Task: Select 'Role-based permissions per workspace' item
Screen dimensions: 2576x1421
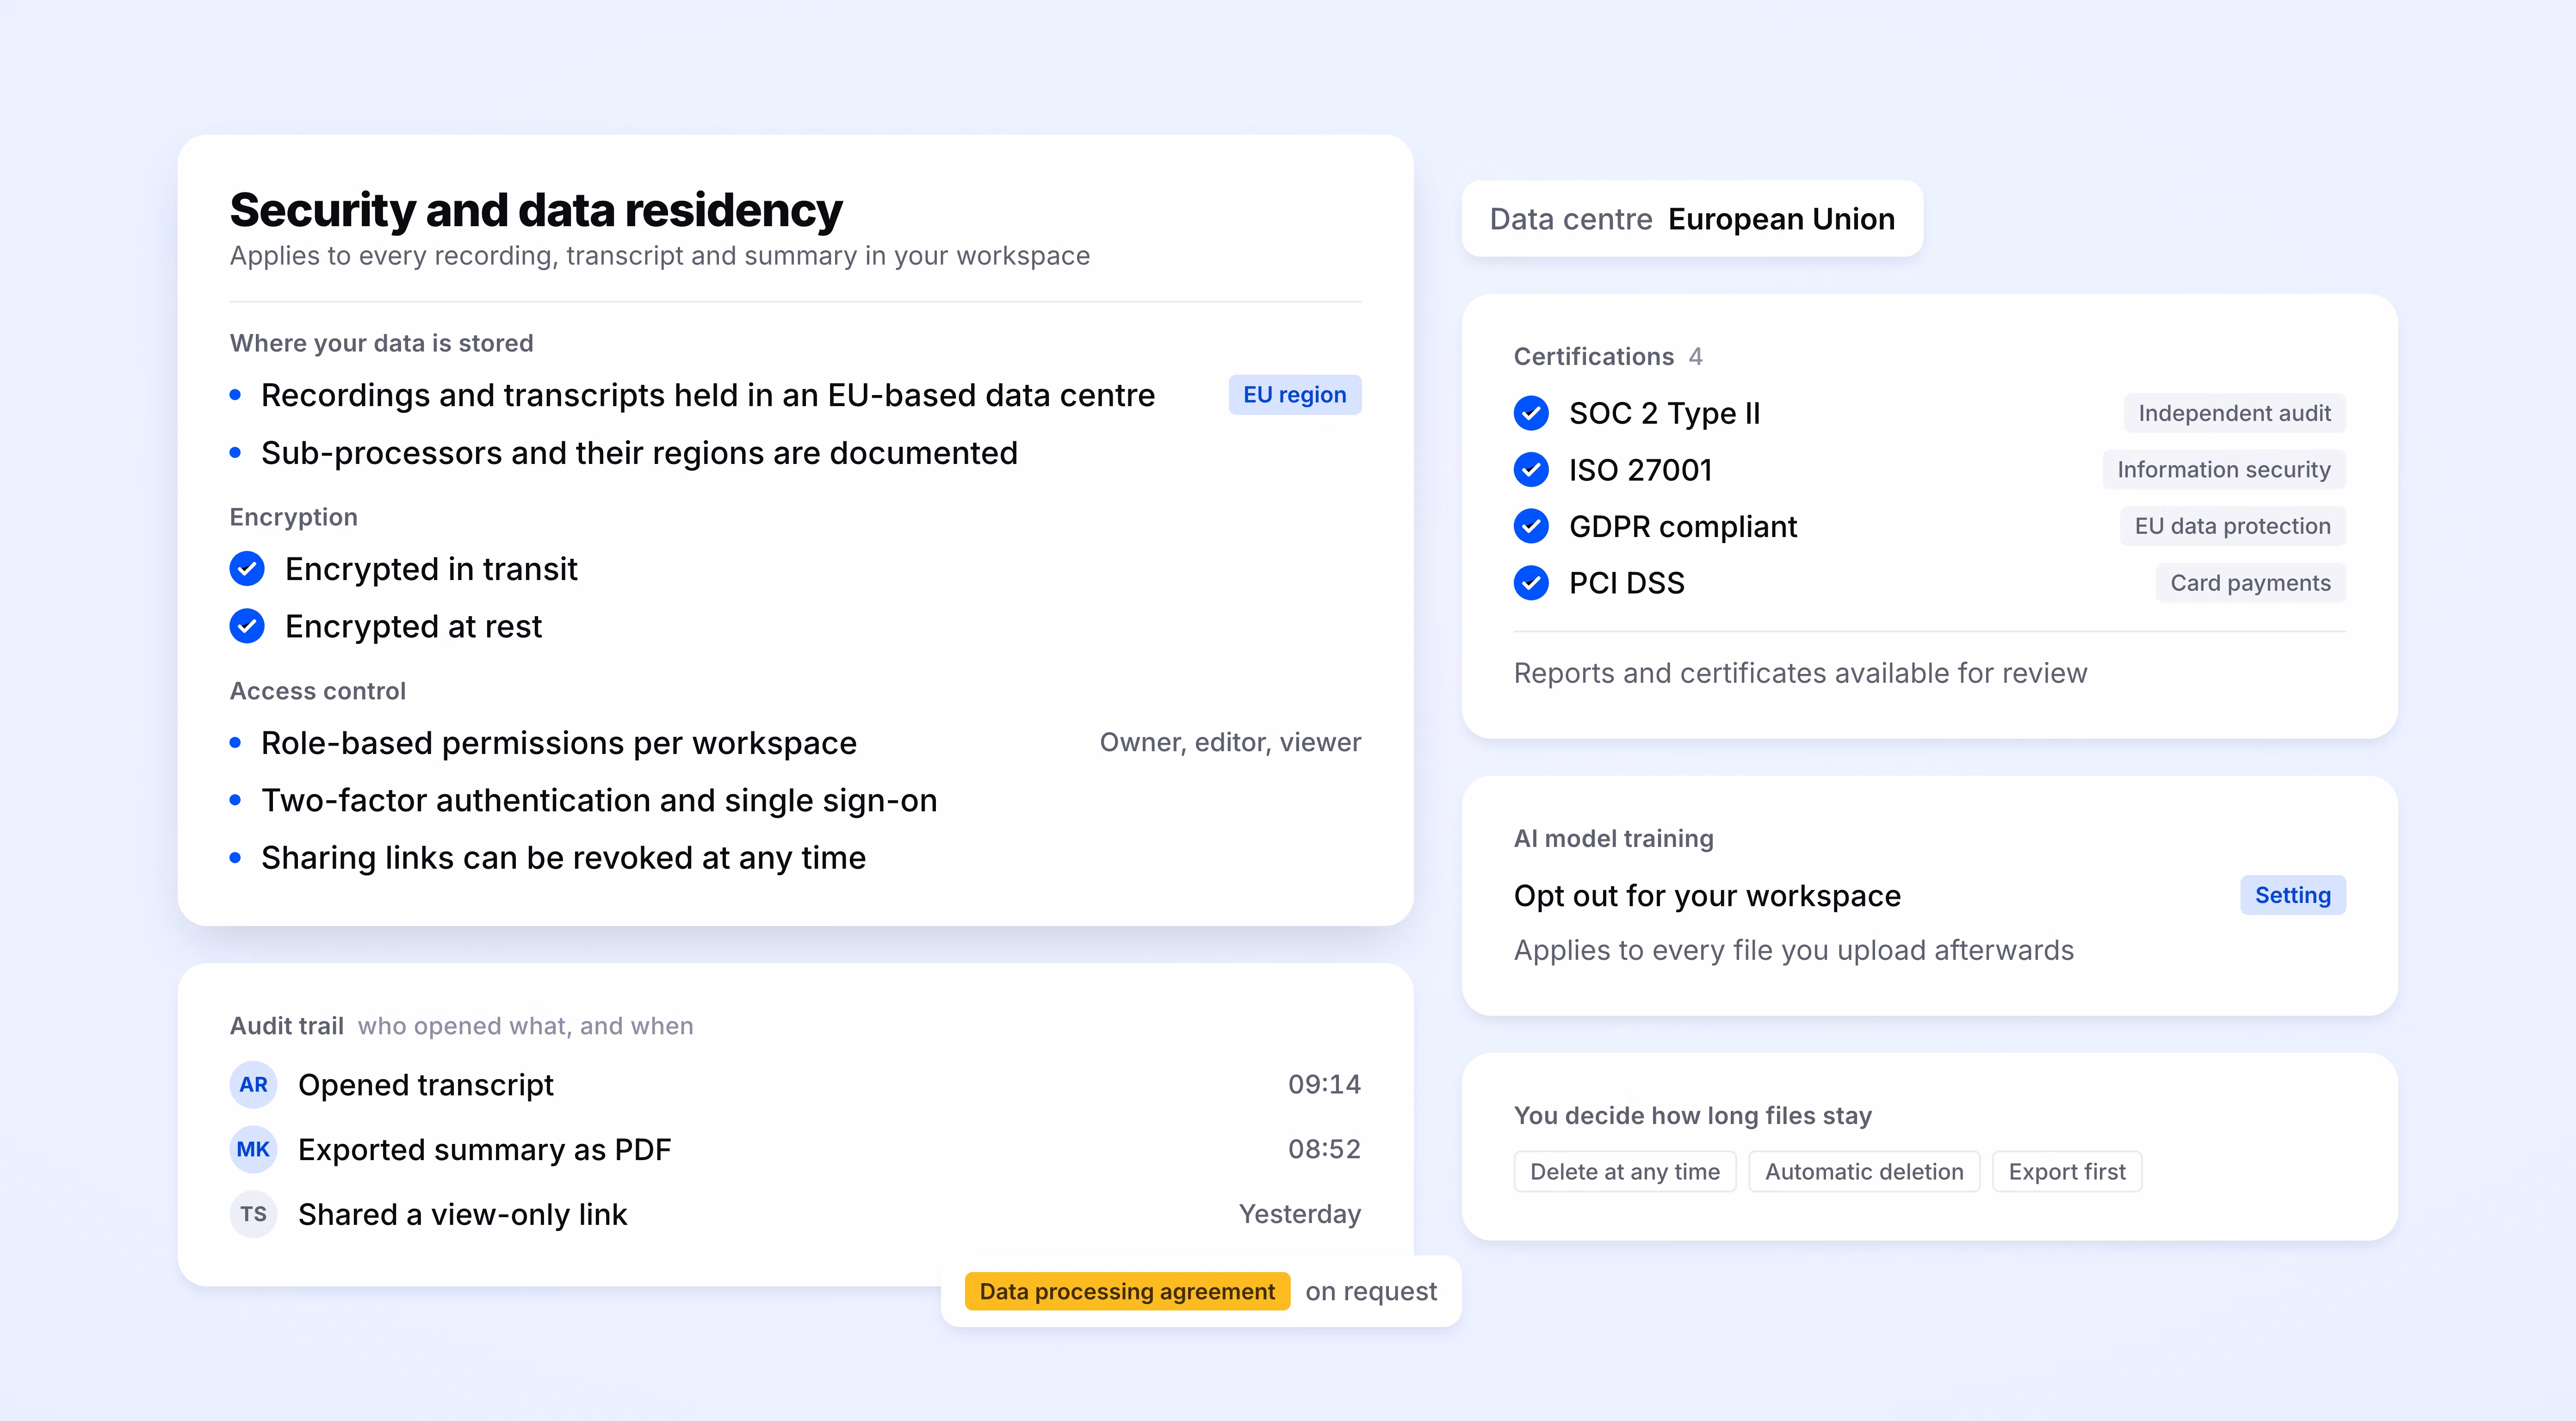Action: tap(559, 744)
